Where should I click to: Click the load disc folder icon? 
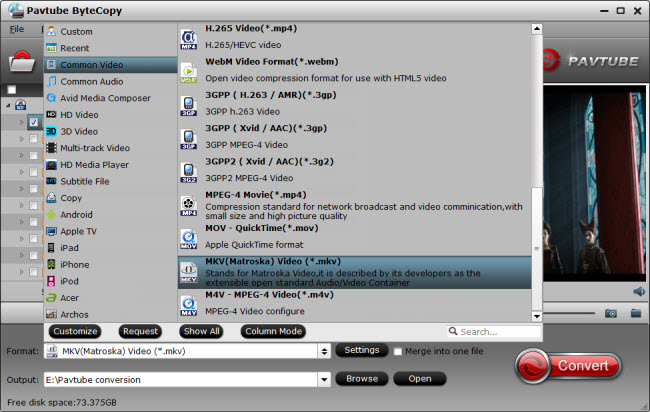coord(22,62)
